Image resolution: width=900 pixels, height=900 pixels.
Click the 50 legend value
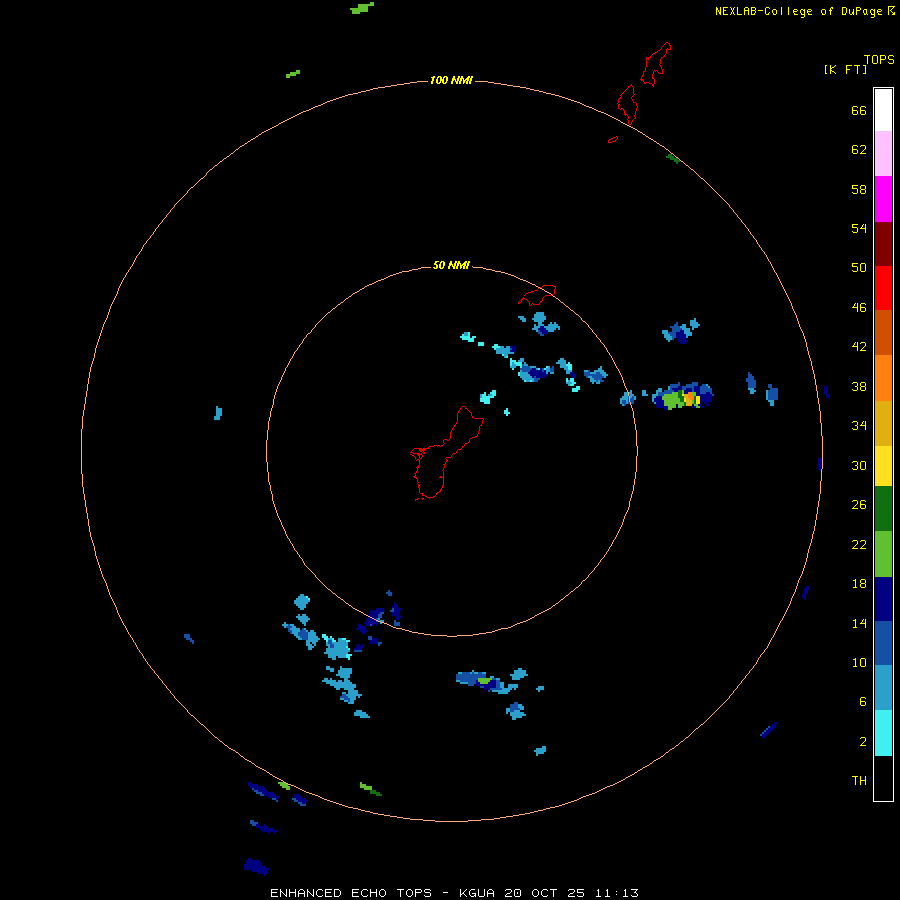point(859,268)
